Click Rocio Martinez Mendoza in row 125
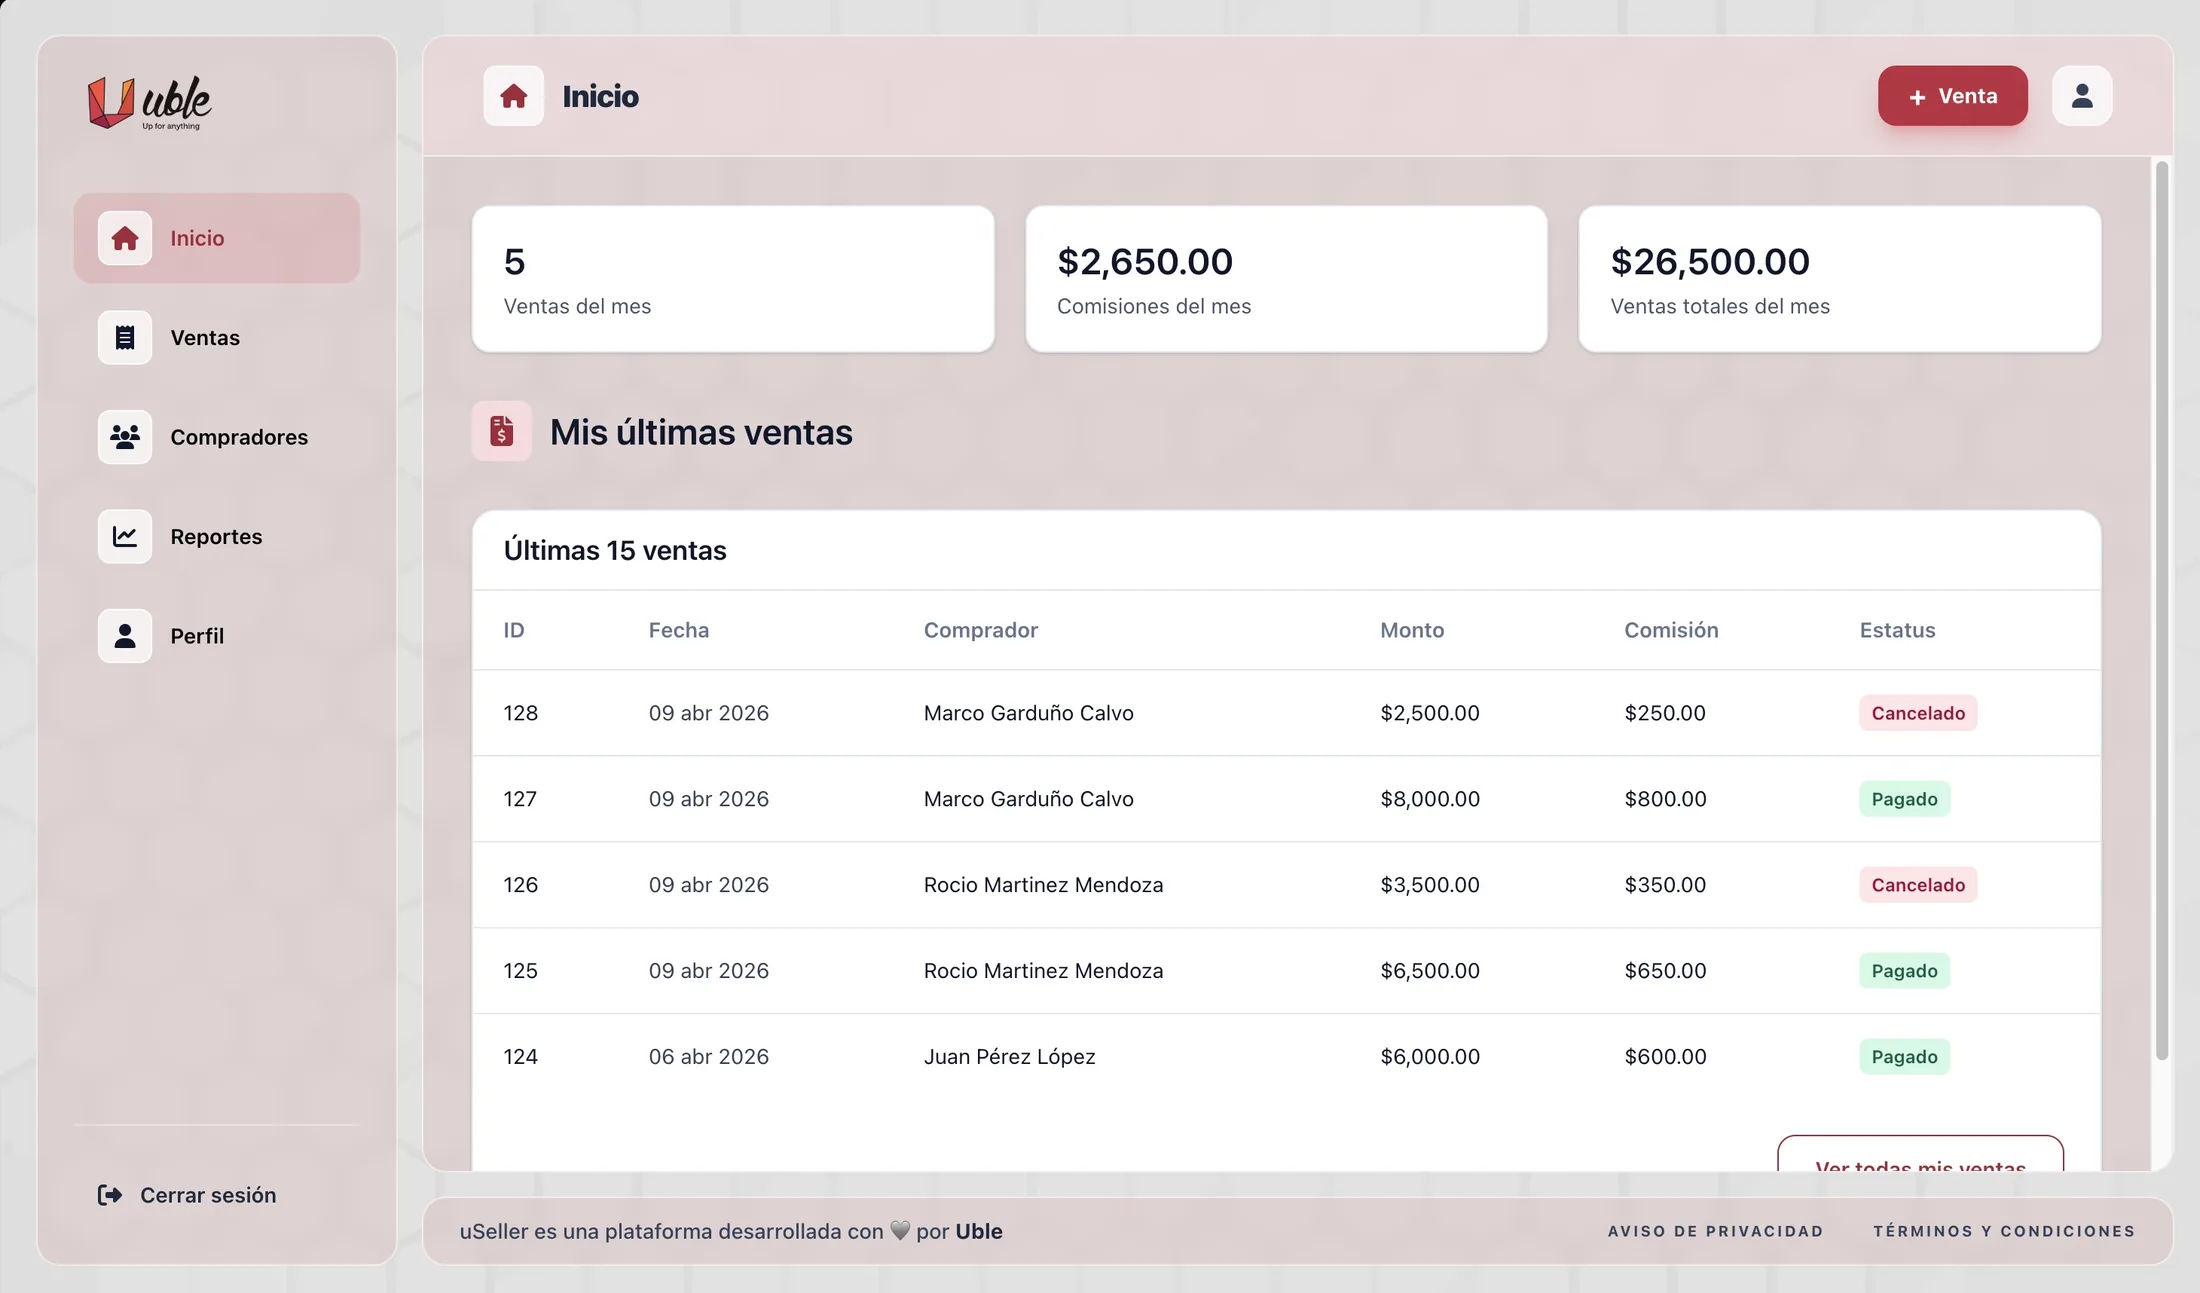The height and width of the screenshot is (1293, 2200). pyautogui.click(x=1043, y=971)
